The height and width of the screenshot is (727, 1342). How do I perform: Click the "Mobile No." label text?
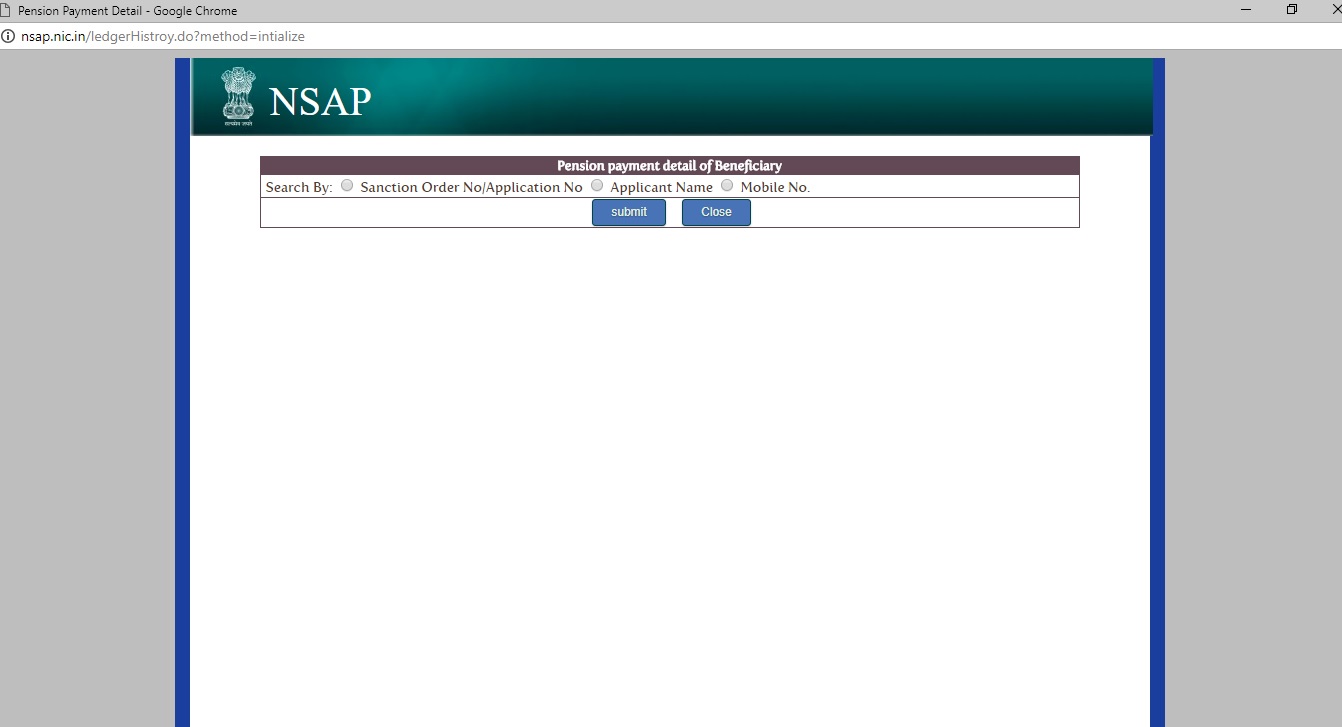(x=775, y=187)
